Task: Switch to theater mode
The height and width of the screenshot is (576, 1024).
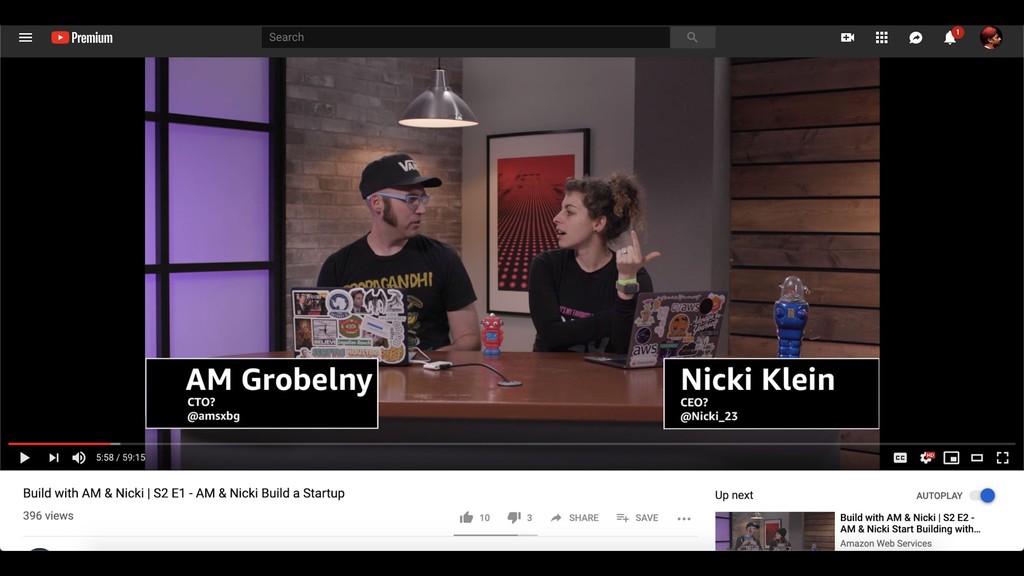Action: [x=977, y=458]
